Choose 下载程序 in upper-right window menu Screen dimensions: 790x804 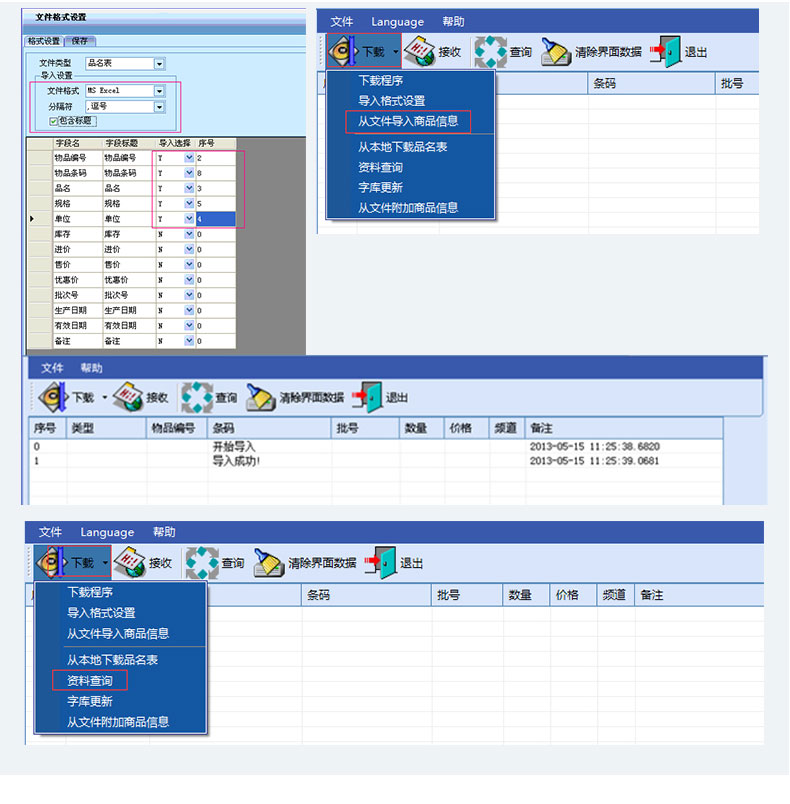(380, 81)
